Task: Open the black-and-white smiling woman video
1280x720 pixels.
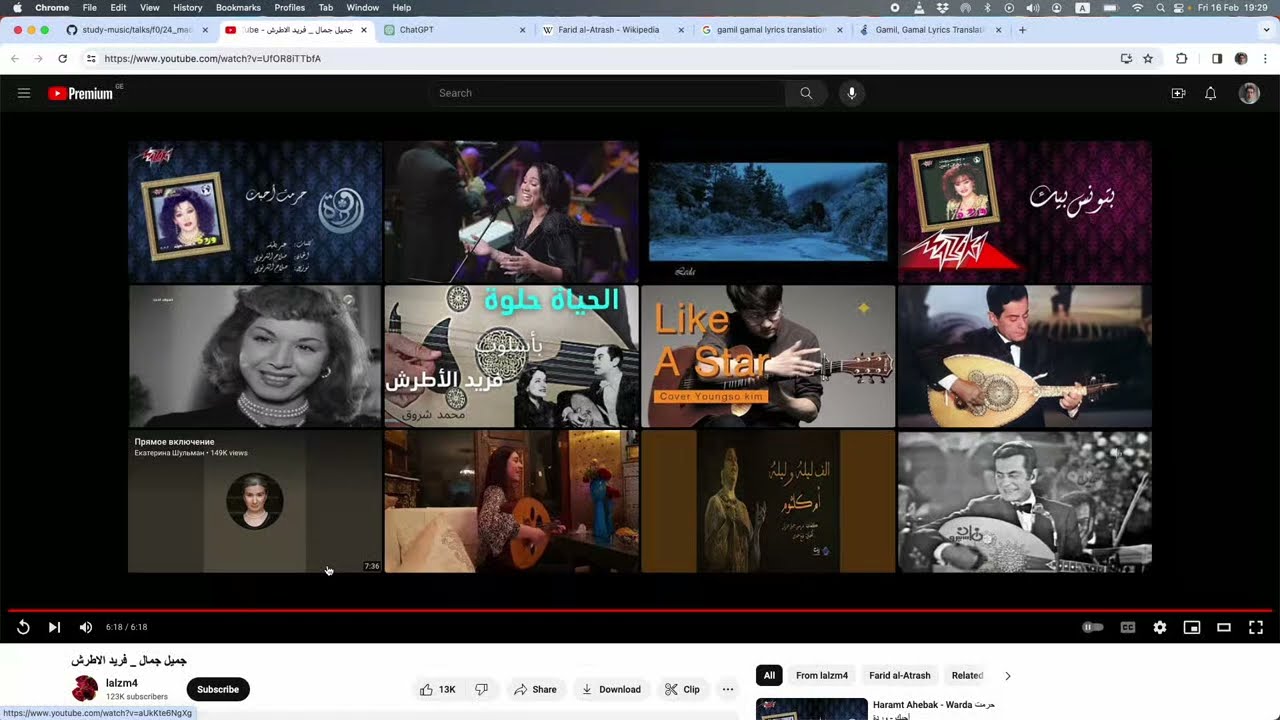Action: click(255, 356)
